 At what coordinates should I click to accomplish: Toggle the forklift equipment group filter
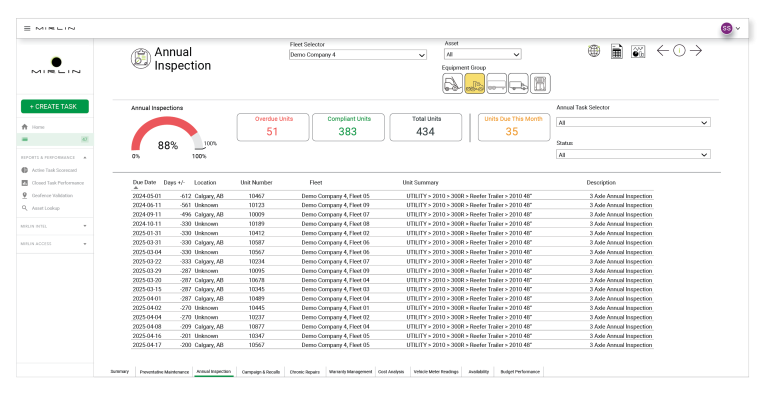pos(452,84)
